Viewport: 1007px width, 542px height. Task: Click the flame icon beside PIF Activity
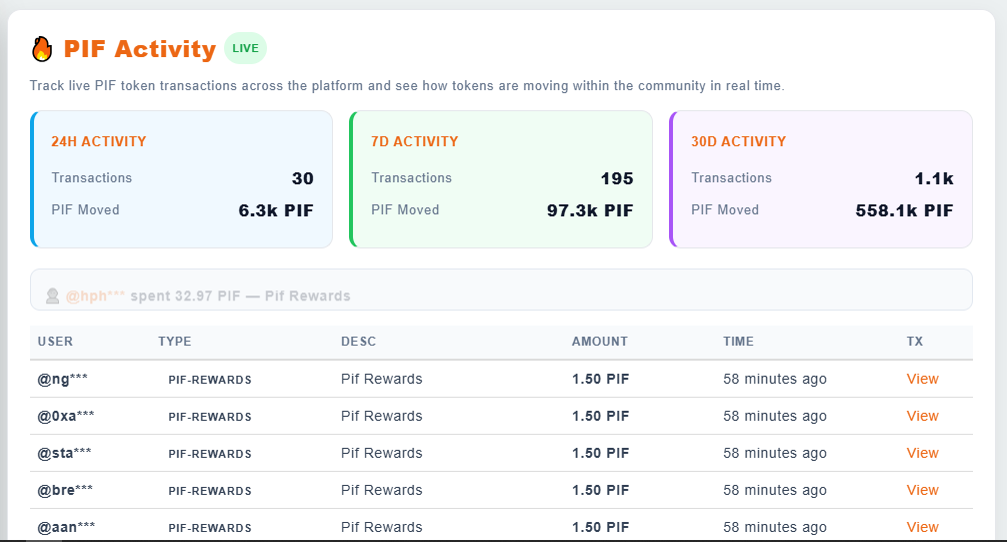pyautogui.click(x=42, y=49)
